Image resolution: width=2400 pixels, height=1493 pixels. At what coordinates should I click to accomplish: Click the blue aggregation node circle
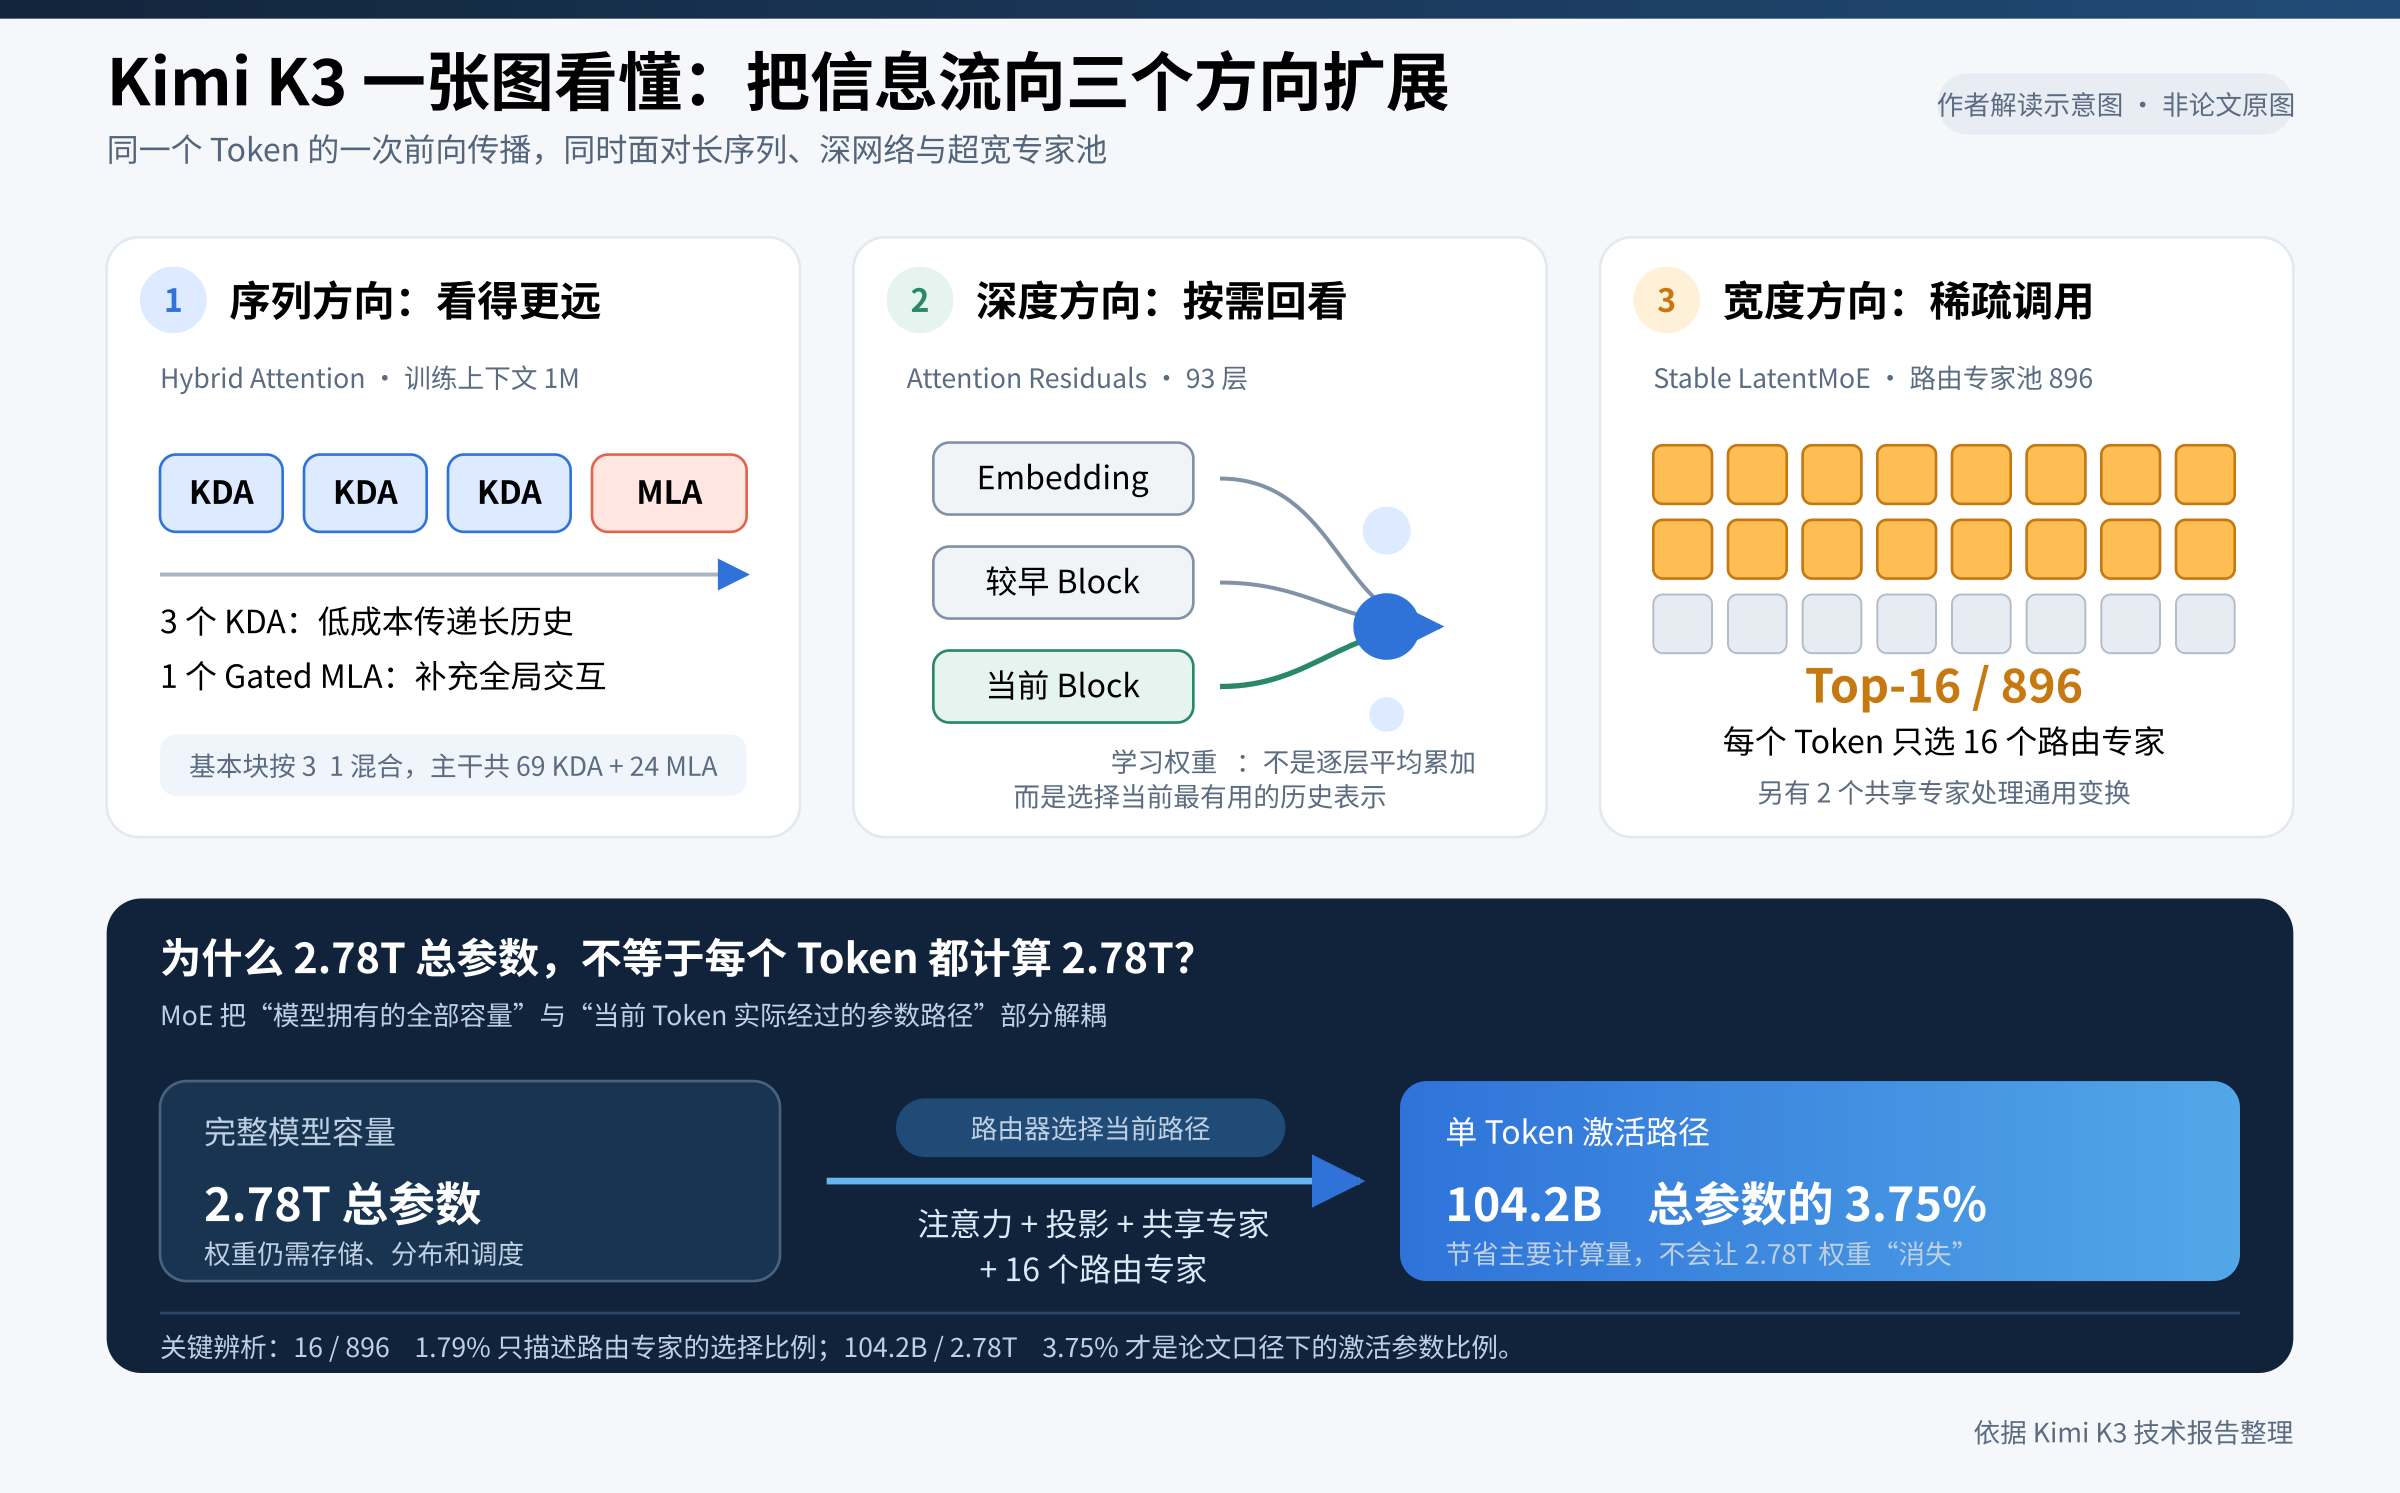point(1386,626)
